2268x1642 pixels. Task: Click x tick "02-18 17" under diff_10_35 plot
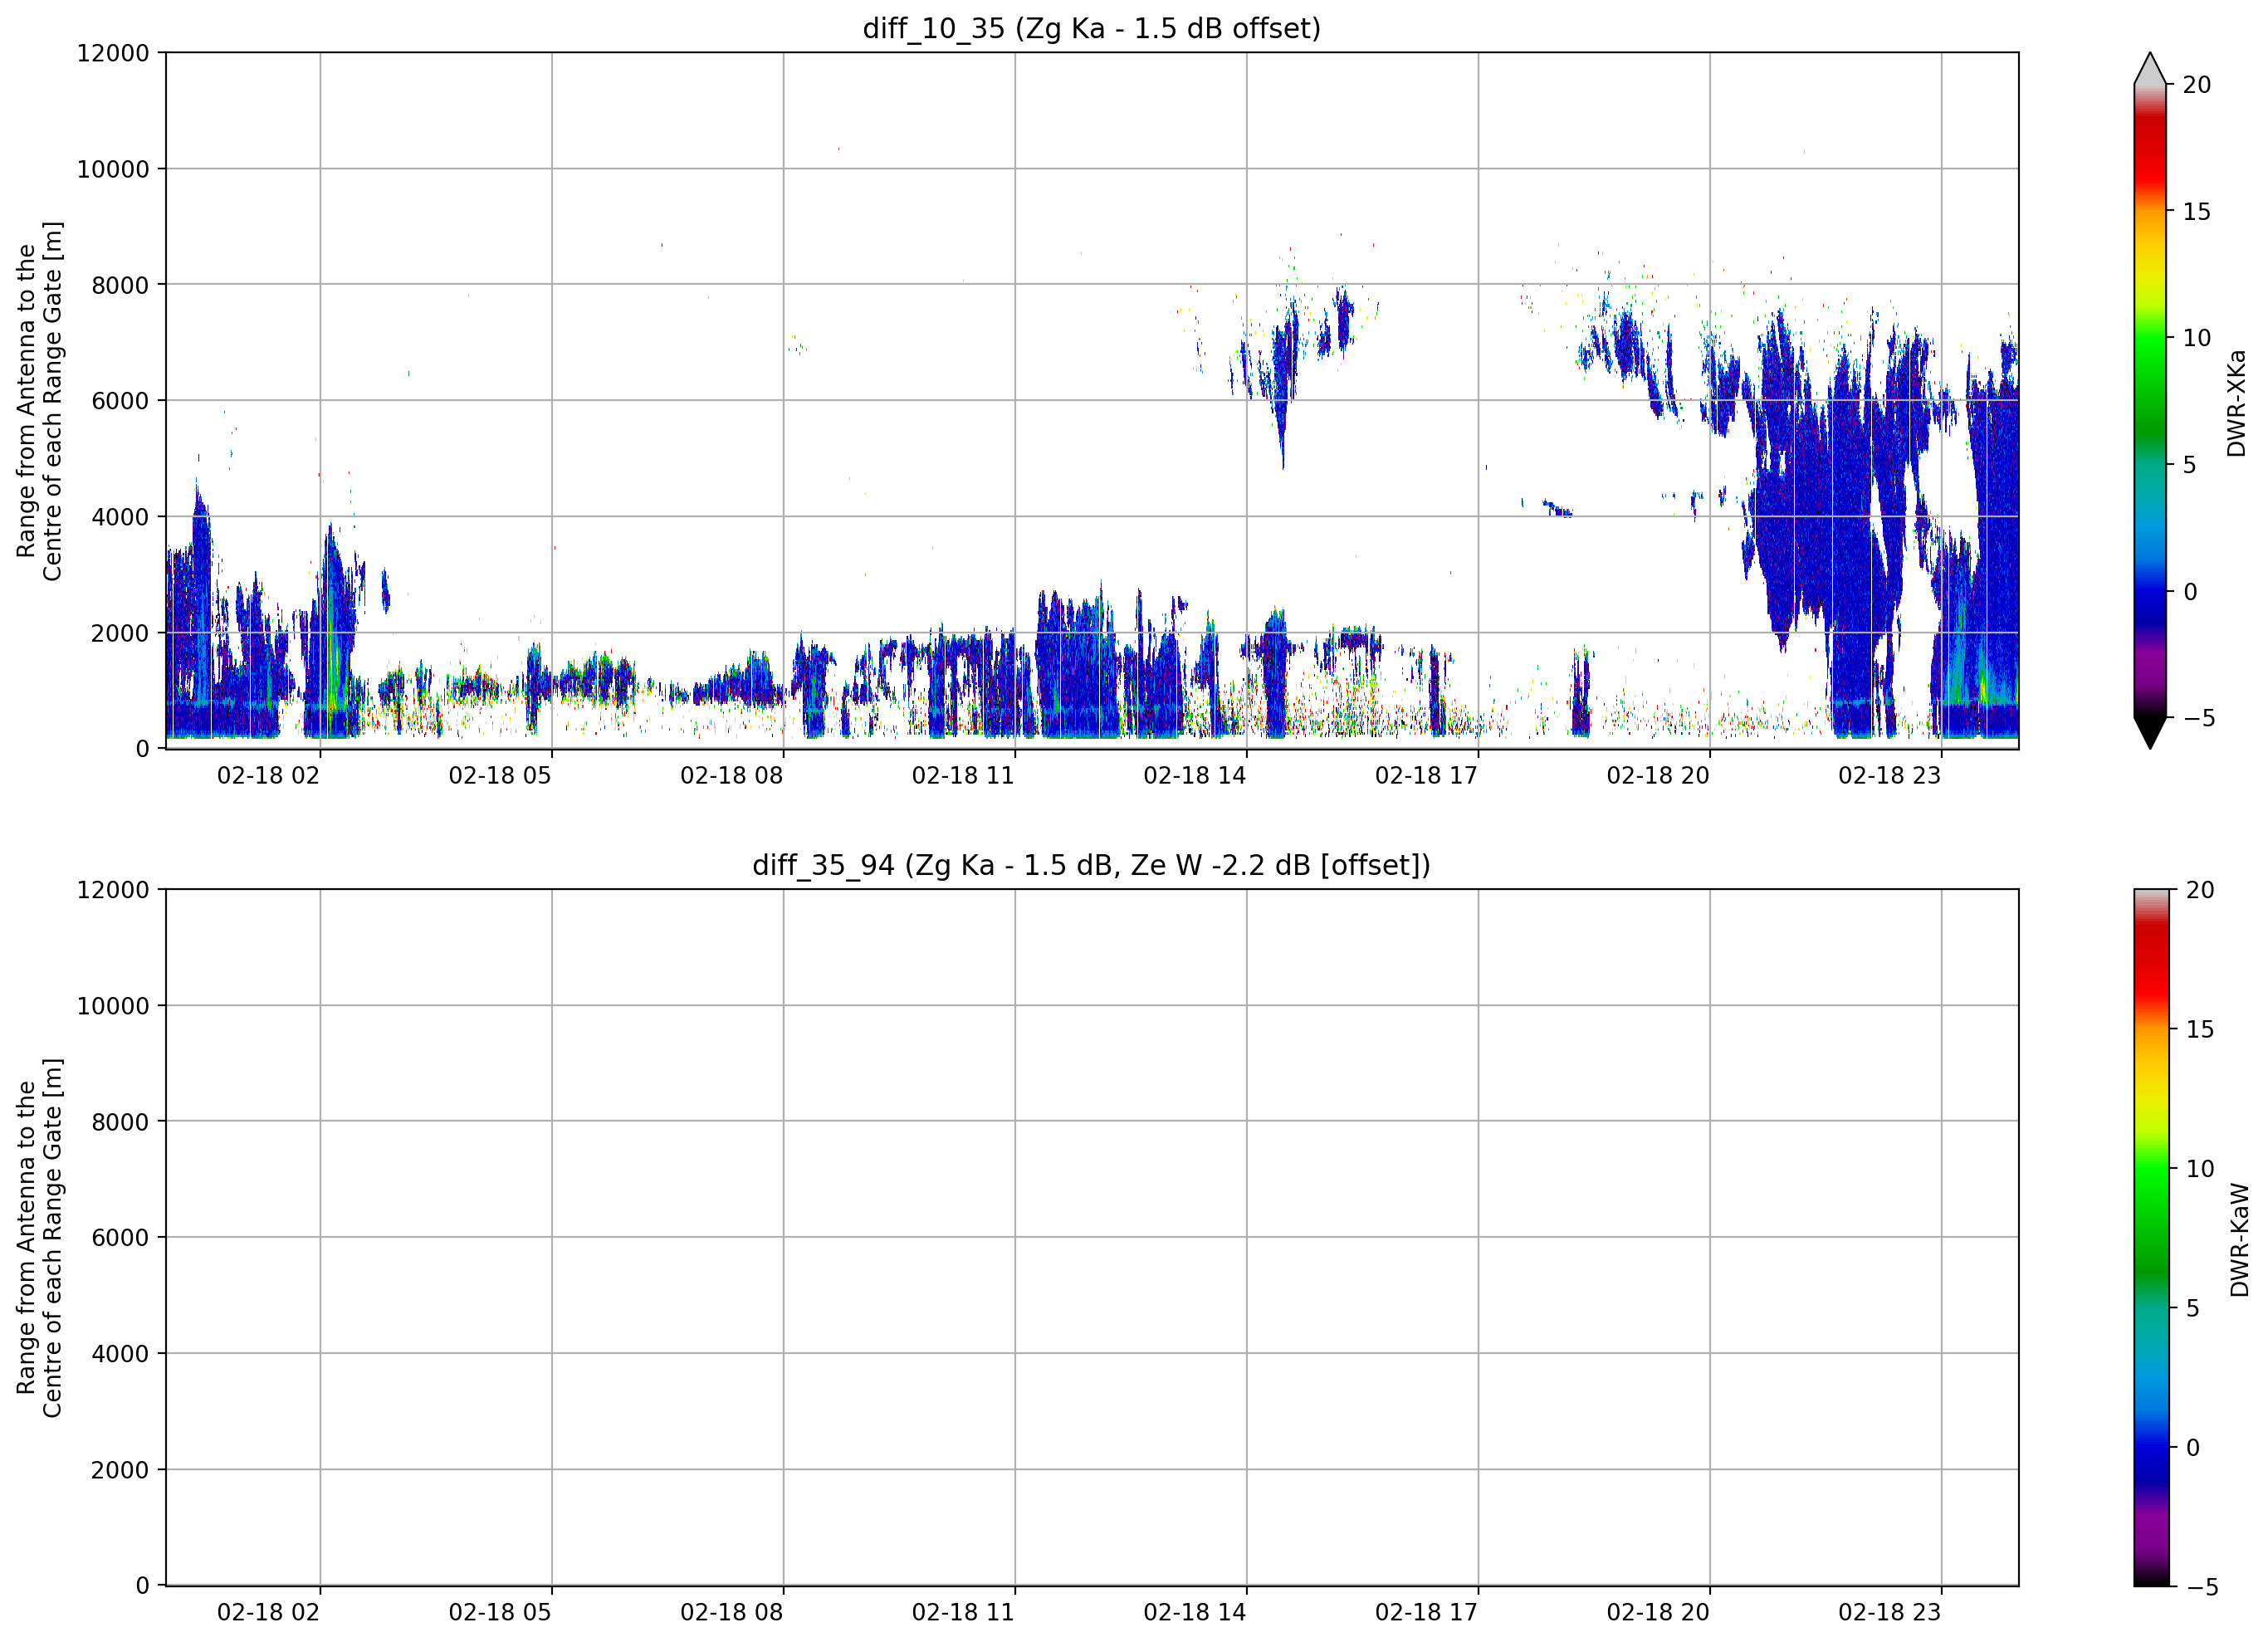point(1426,776)
